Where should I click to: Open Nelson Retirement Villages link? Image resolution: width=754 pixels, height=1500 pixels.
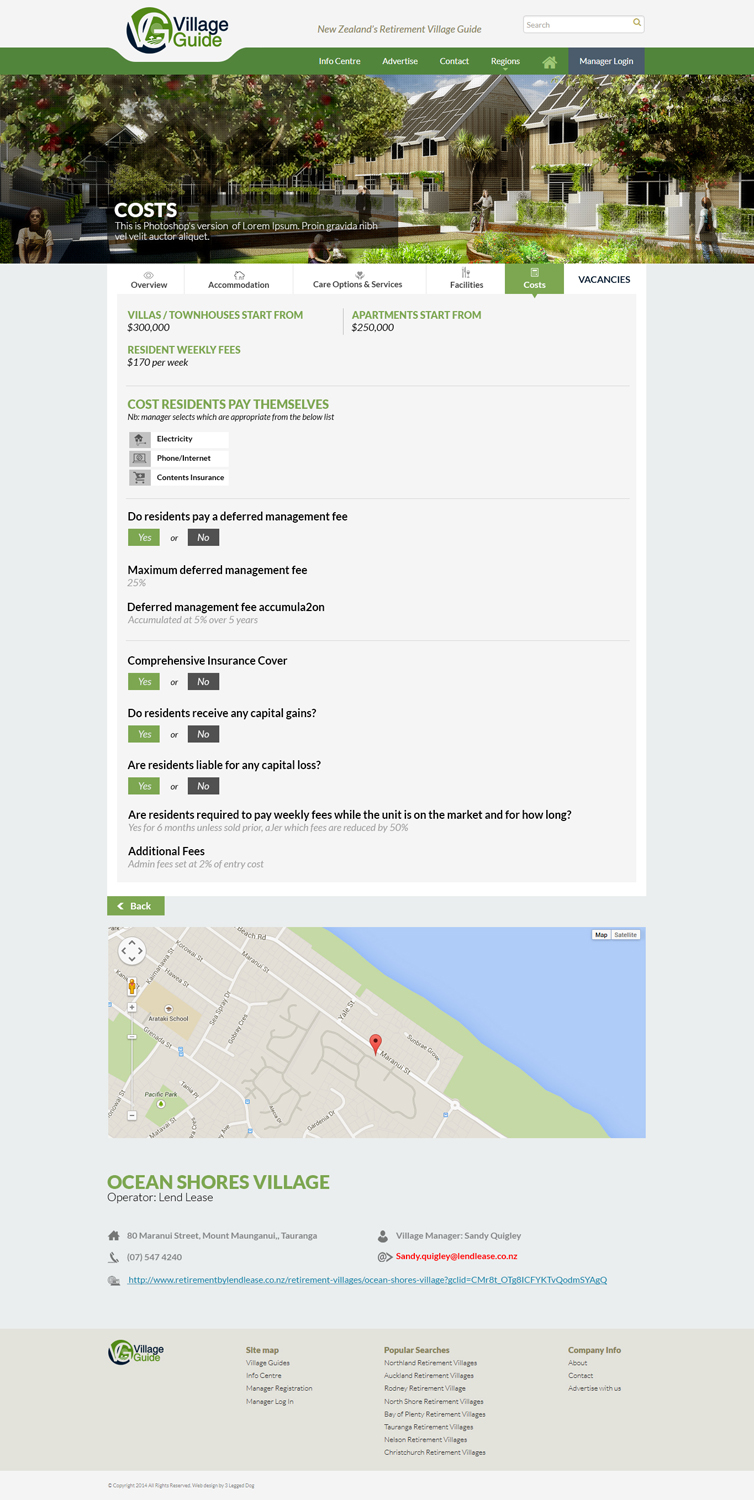tap(426, 1439)
